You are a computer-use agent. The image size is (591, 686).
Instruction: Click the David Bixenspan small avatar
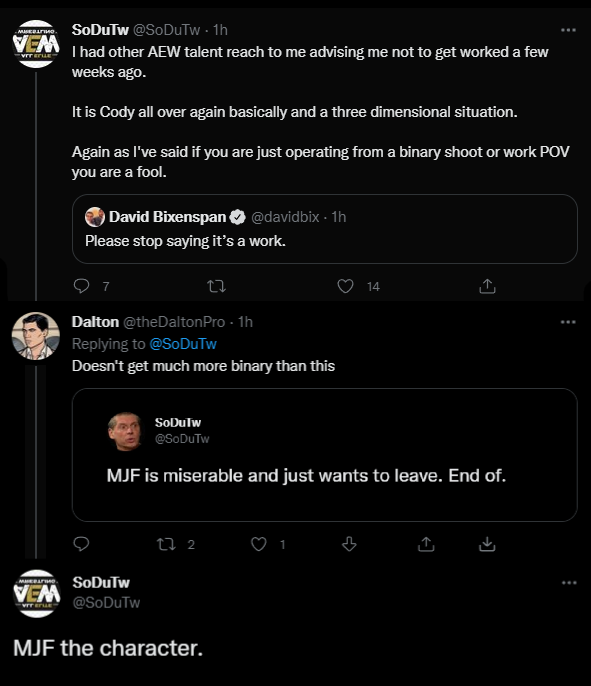point(95,217)
